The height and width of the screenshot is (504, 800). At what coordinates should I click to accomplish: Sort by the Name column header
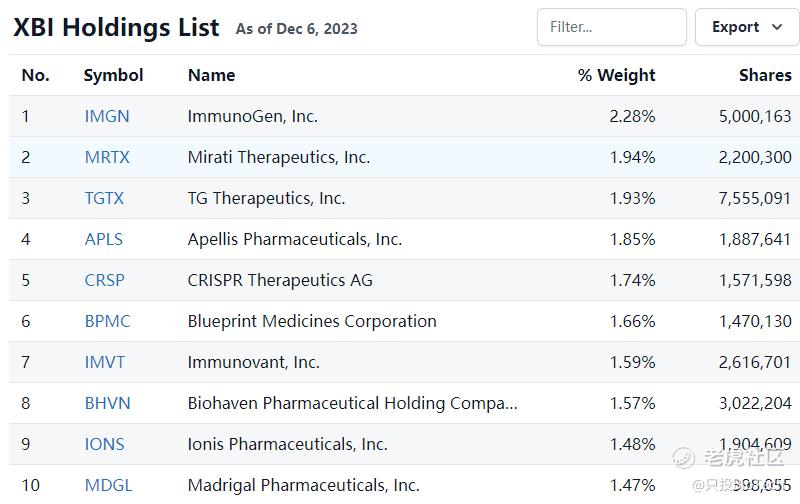tap(212, 75)
